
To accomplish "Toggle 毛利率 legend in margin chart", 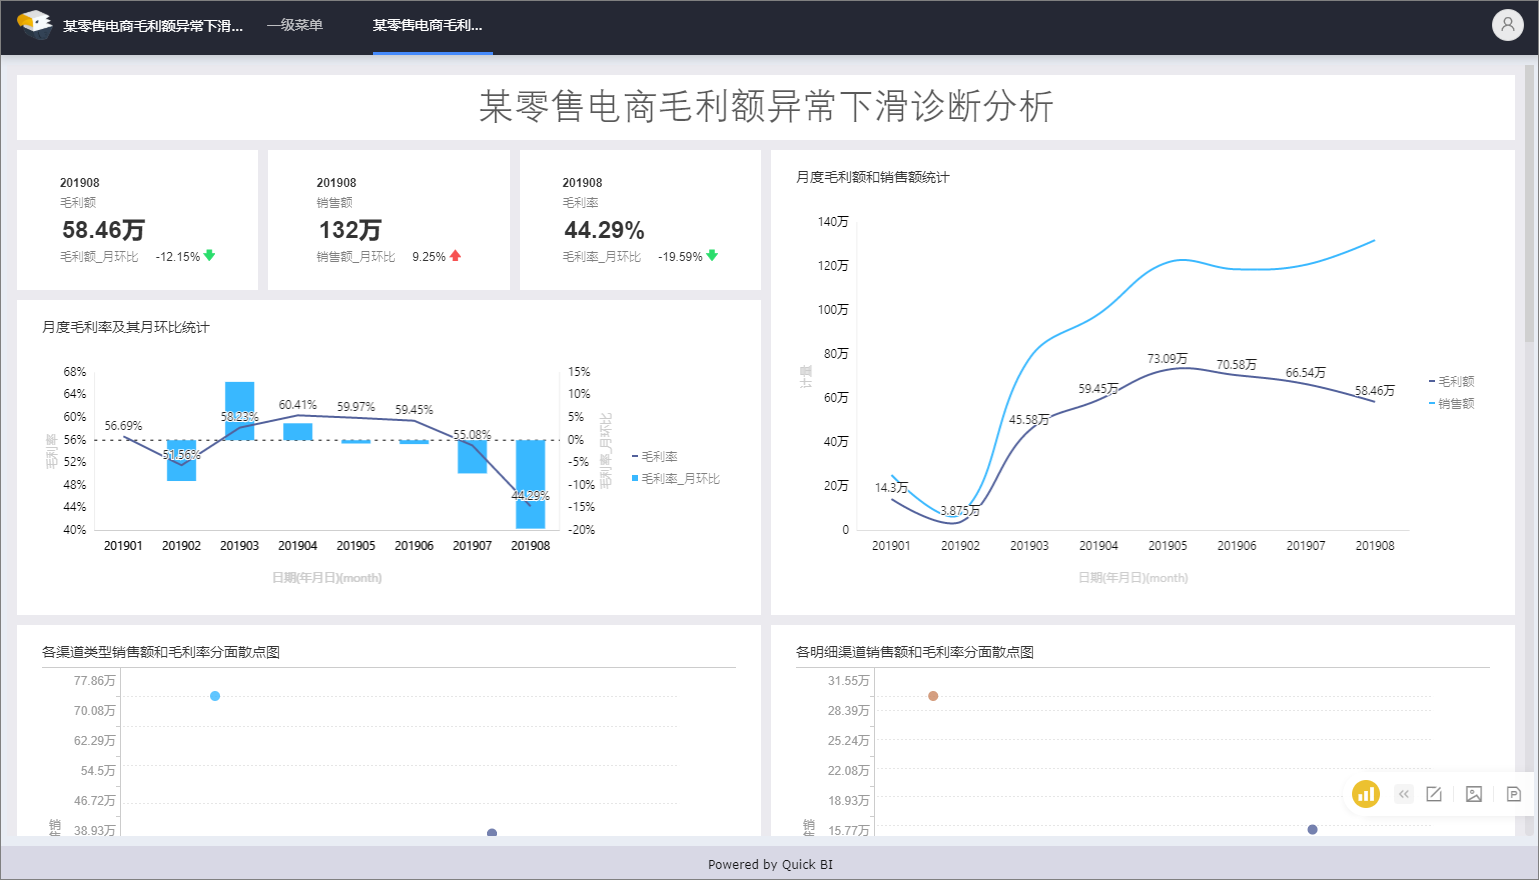I will point(655,456).
